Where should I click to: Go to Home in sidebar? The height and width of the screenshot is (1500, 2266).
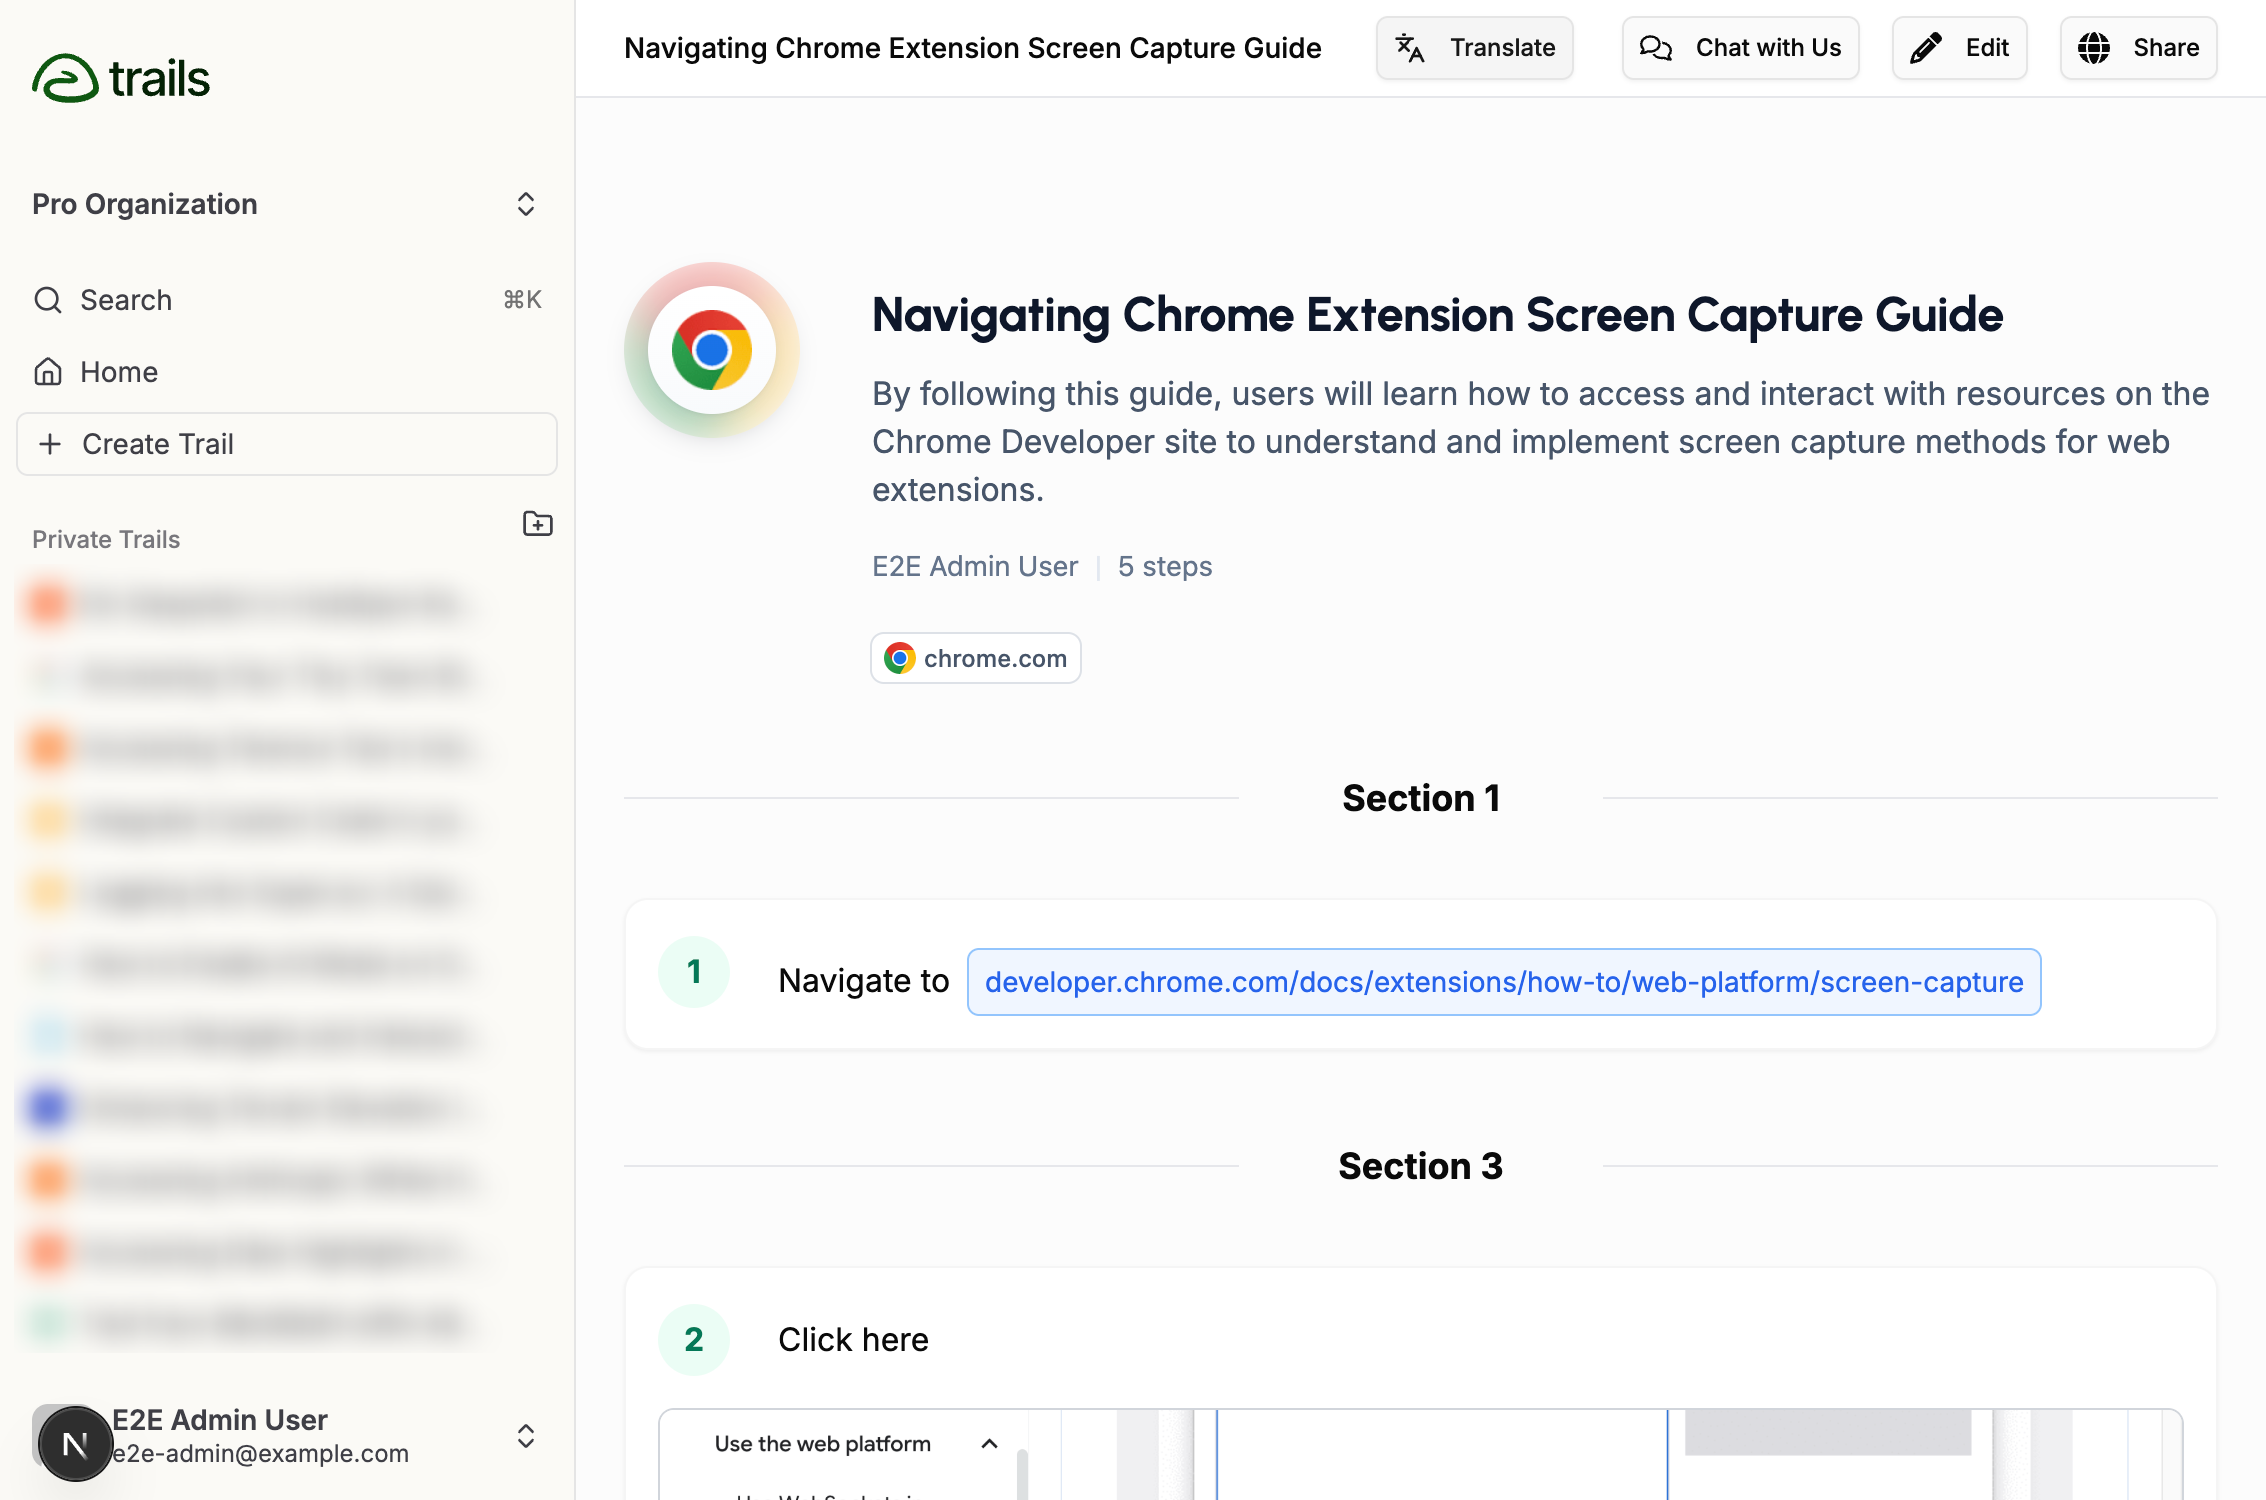pyautogui.click(x=286, y=372)
